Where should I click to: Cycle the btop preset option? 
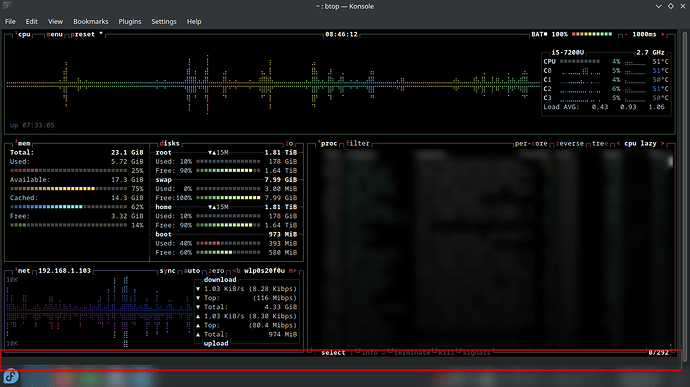86,34
